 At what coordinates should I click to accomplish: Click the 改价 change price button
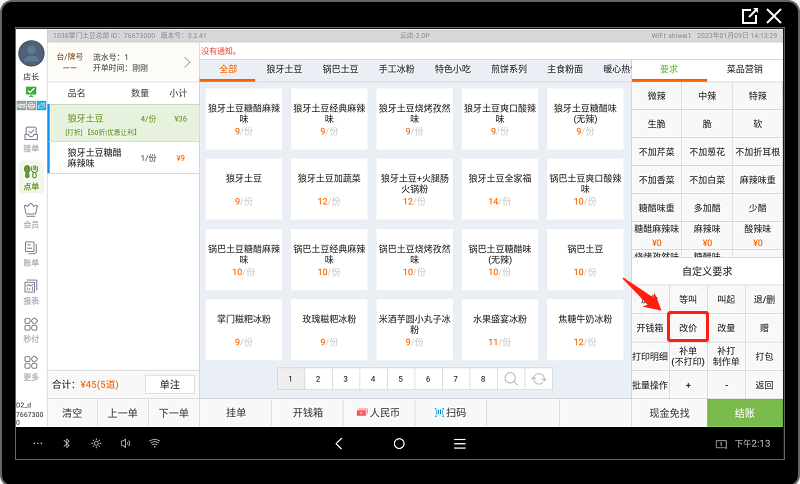(688, 327)
